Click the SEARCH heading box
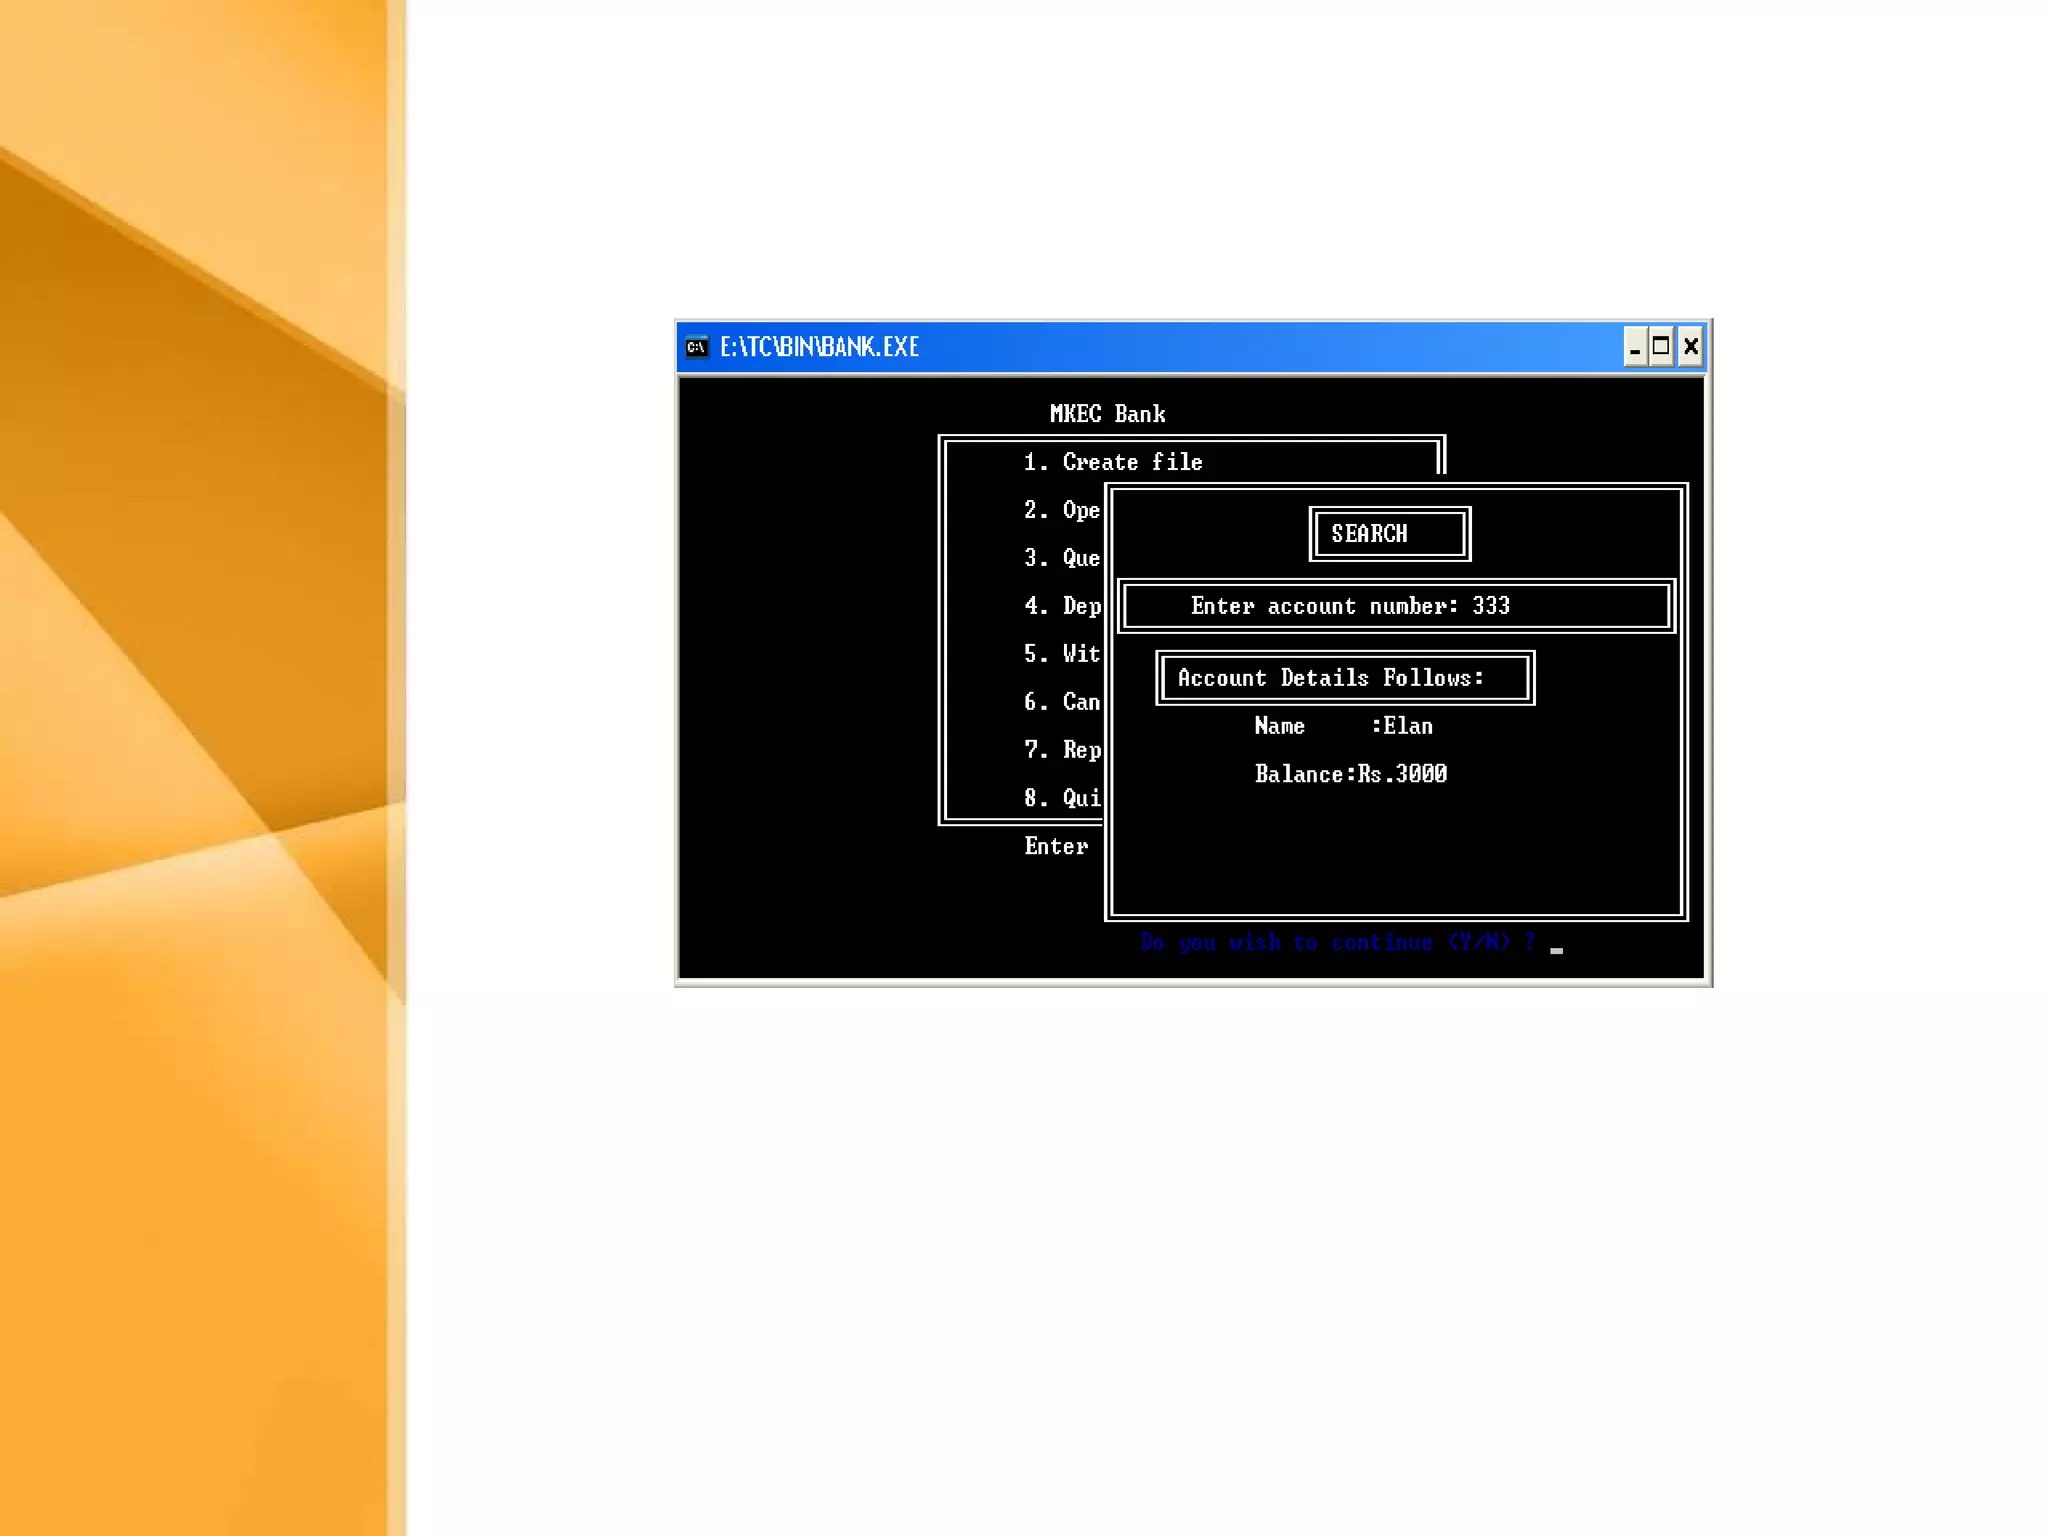2048x1536 pixels. point(1389,534)
